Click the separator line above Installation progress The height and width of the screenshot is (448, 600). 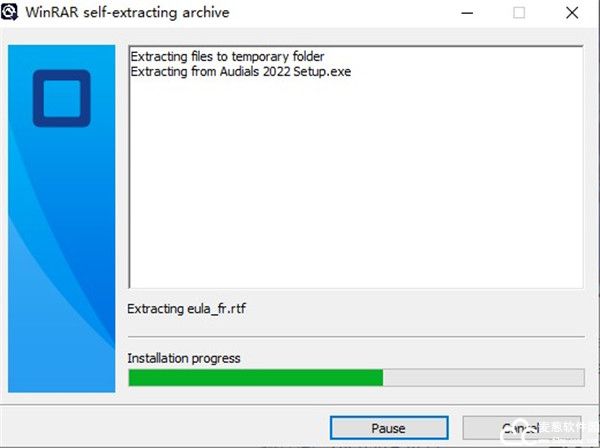click(x=356, y=337)
